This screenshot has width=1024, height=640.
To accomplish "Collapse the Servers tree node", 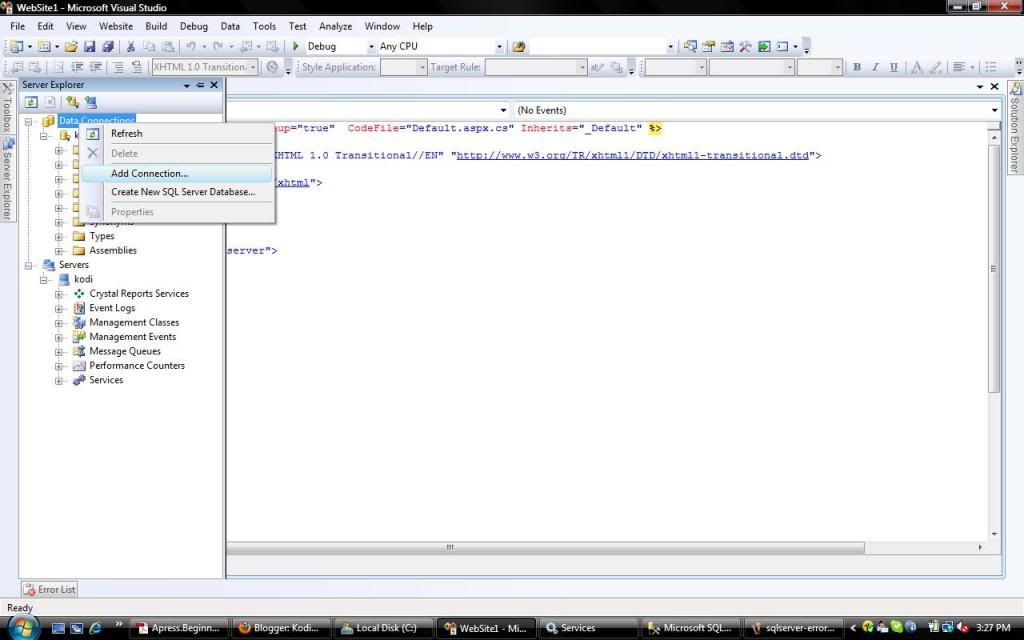I will click(29, 265).
